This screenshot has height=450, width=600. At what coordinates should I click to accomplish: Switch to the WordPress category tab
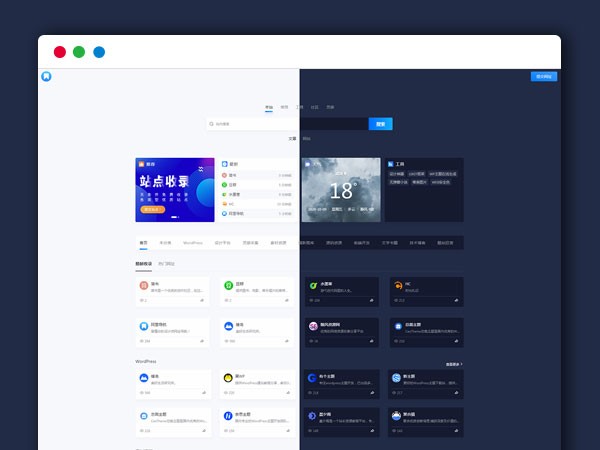[x=192, y=242]
